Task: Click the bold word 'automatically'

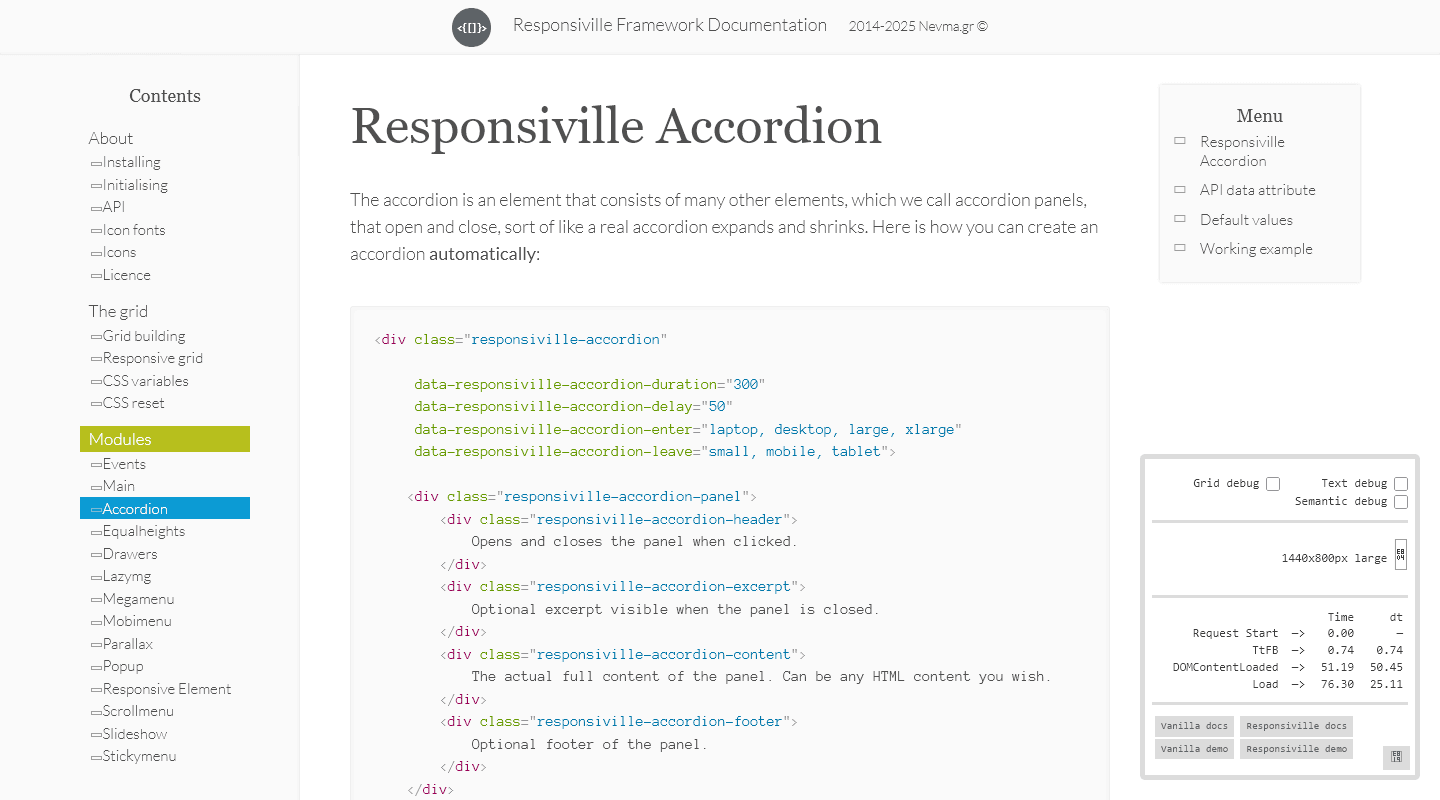Action: point(483,254)
